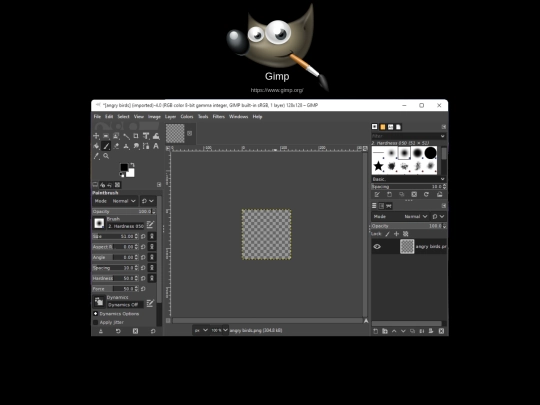
Task: Select the Zoom magnifier tool
Action: click(x=106, y=156)
